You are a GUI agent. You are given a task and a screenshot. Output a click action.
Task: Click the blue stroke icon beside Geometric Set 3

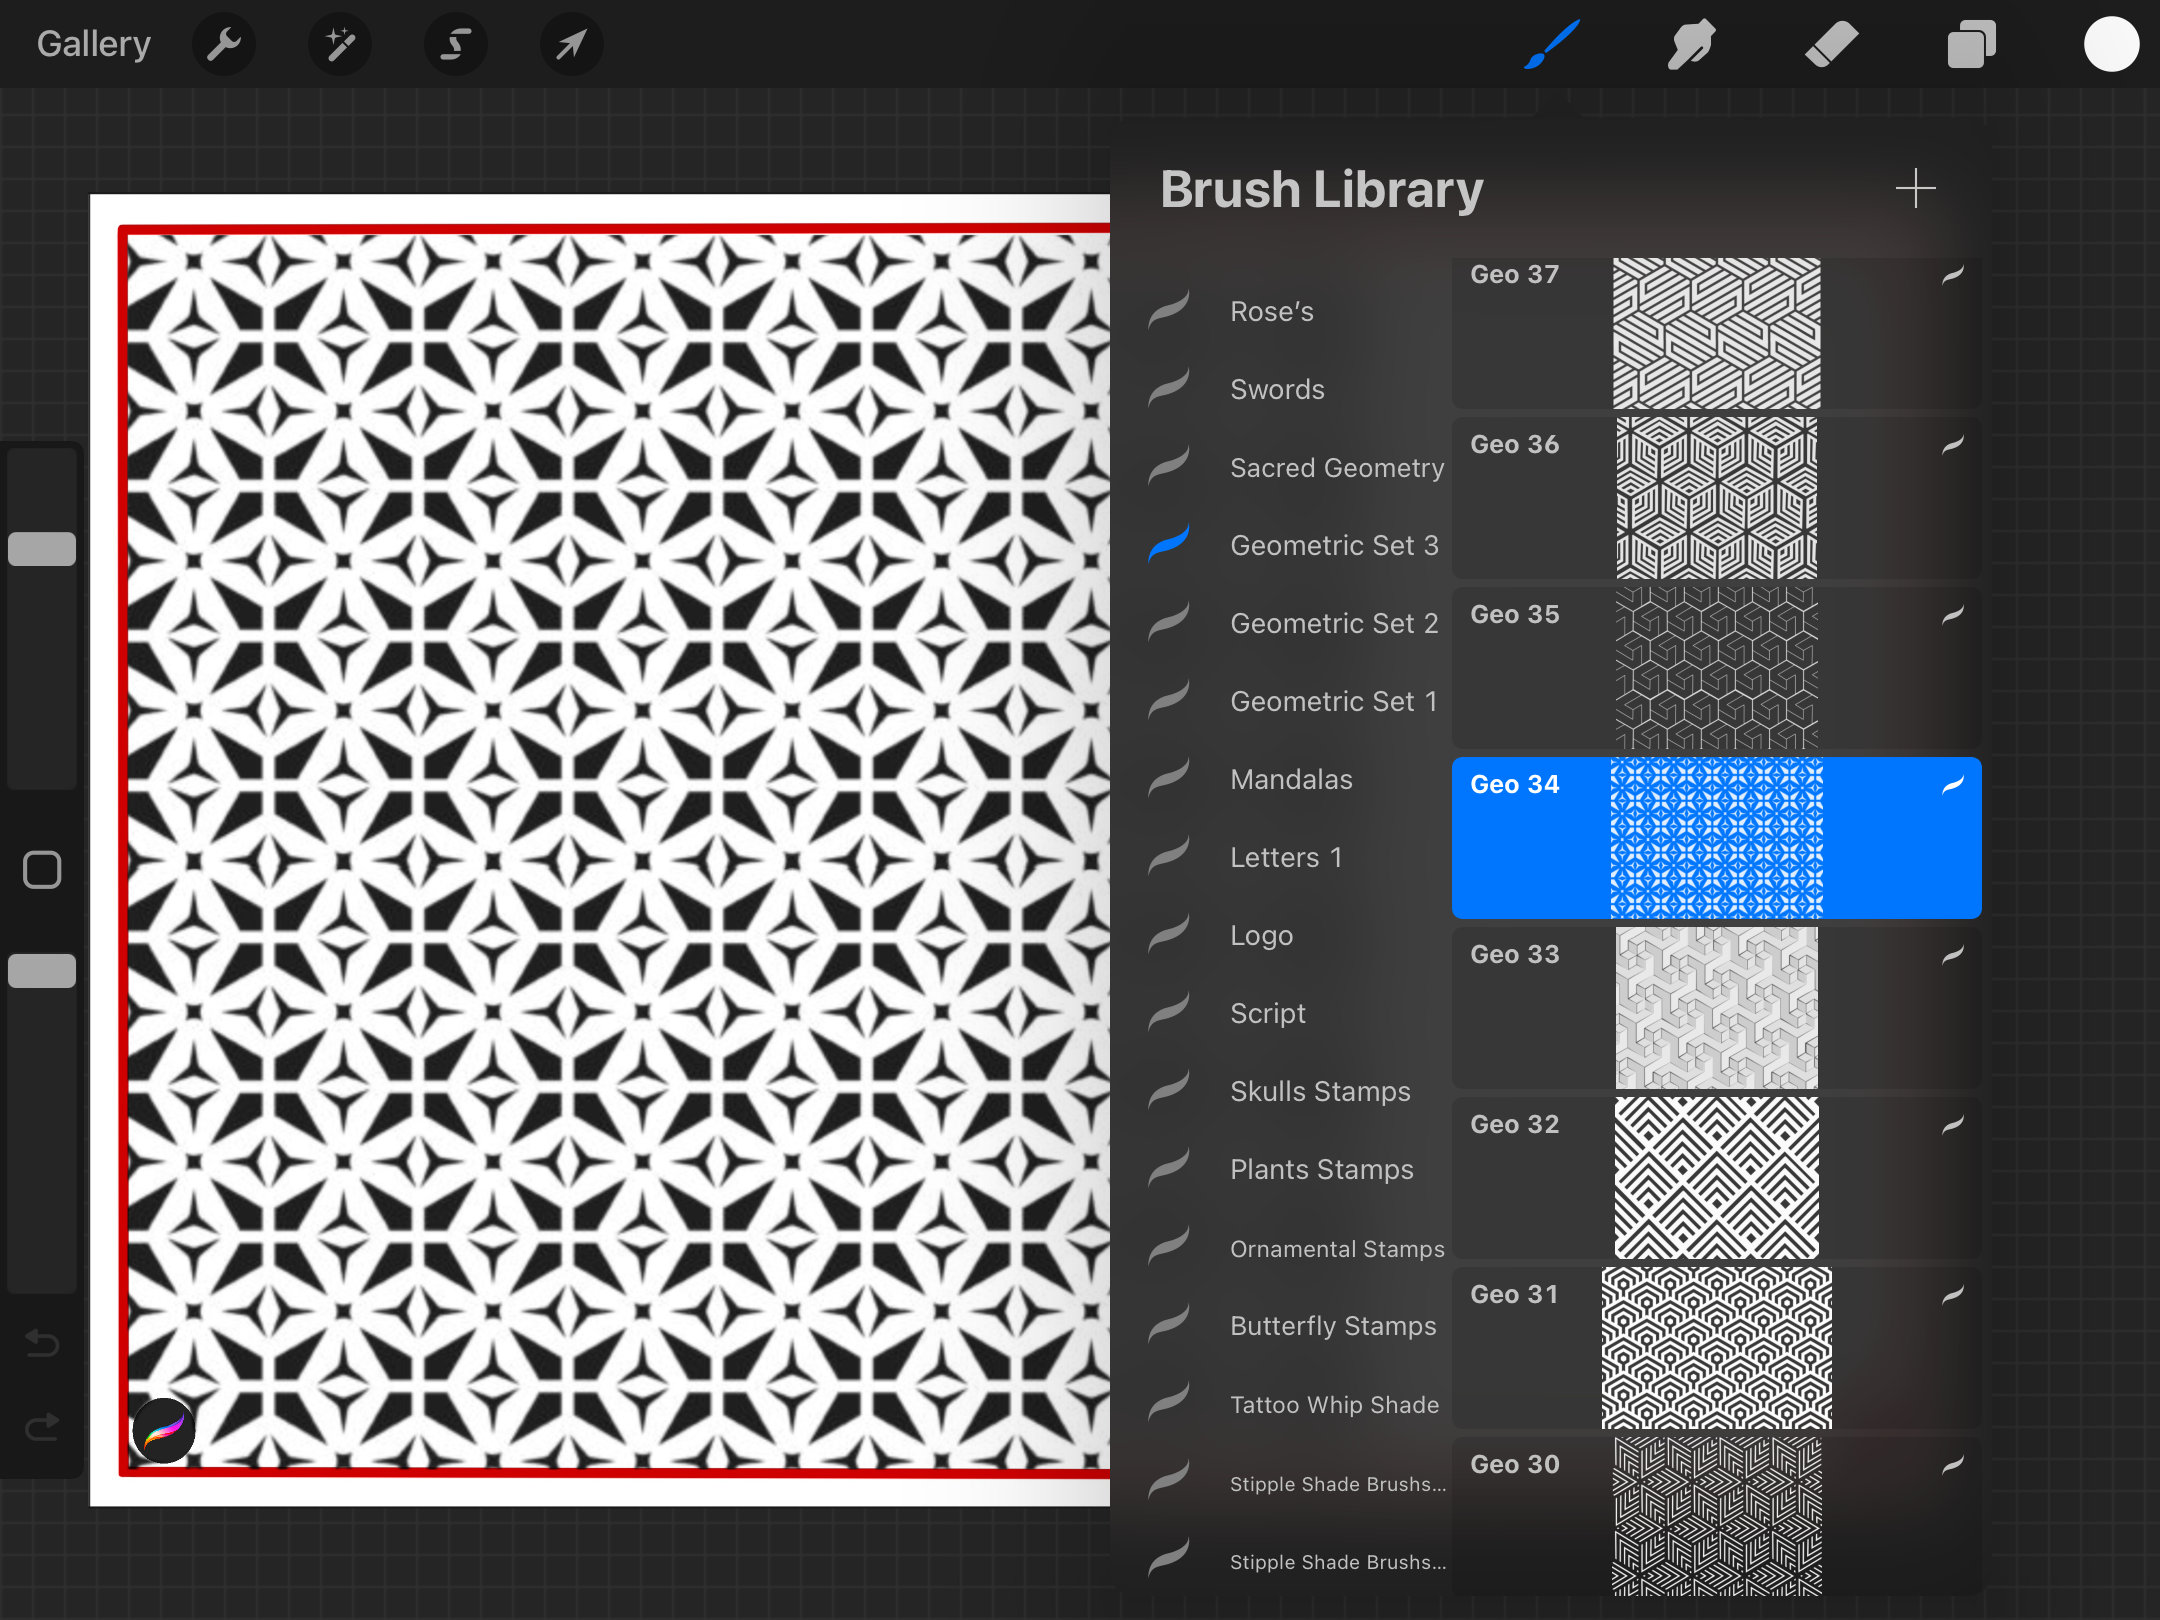click(x=1169, y=544)
